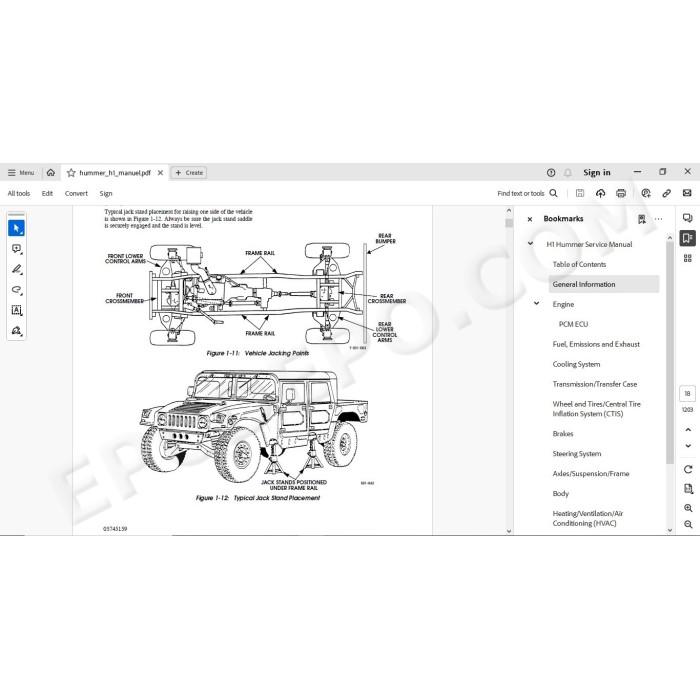
Task: Copy the link with chain icon
Action: coord(667,193)
